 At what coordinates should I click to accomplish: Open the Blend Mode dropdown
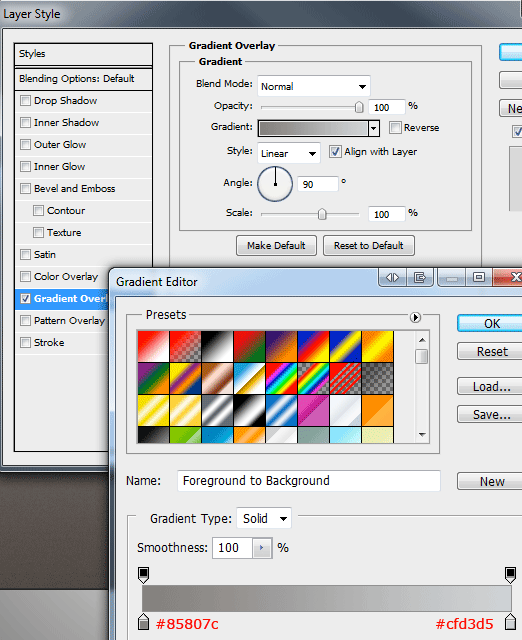tap(313, 86)
